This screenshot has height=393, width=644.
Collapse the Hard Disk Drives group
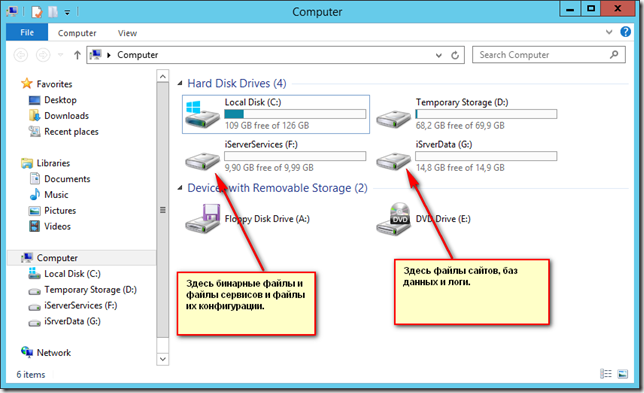pyautogui.click(x=180, y=83)
